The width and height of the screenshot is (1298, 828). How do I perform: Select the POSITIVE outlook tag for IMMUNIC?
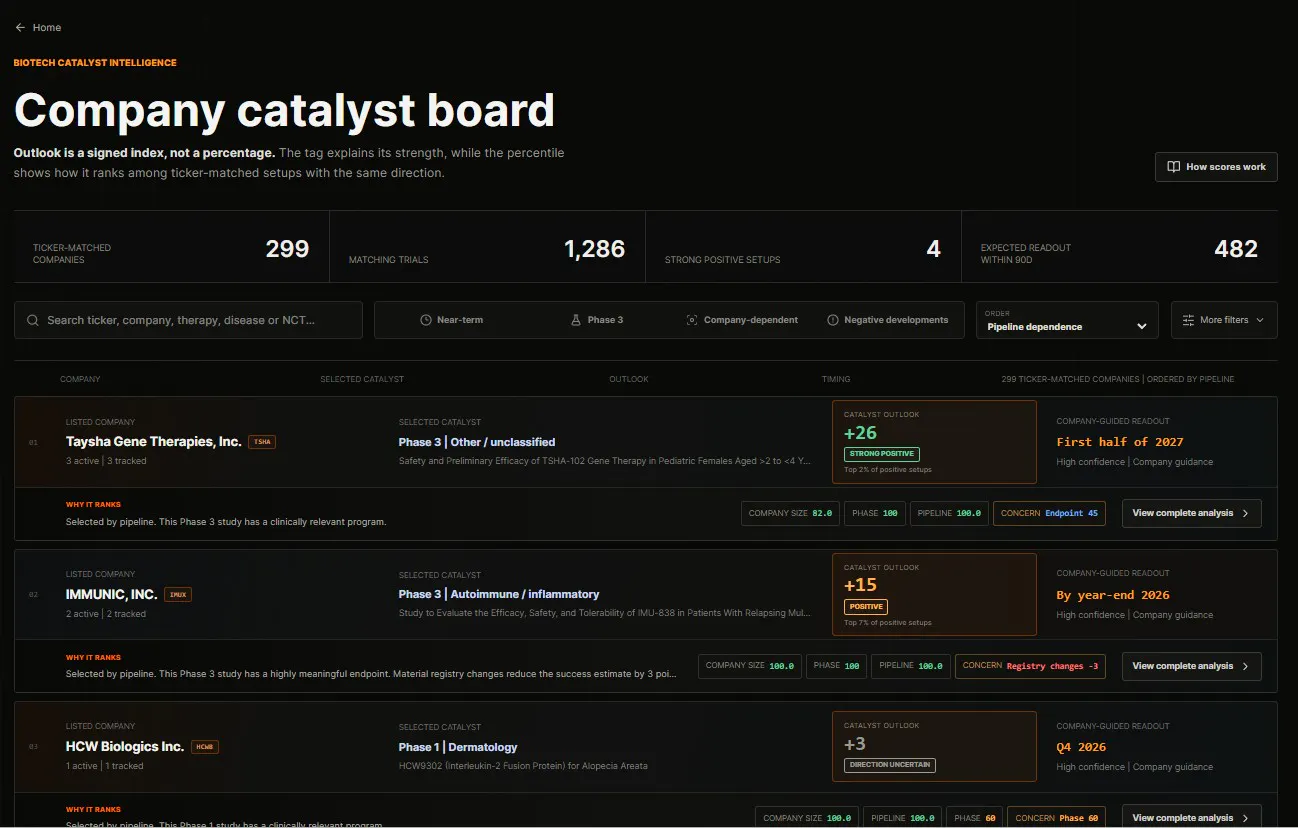coord(865,606)
